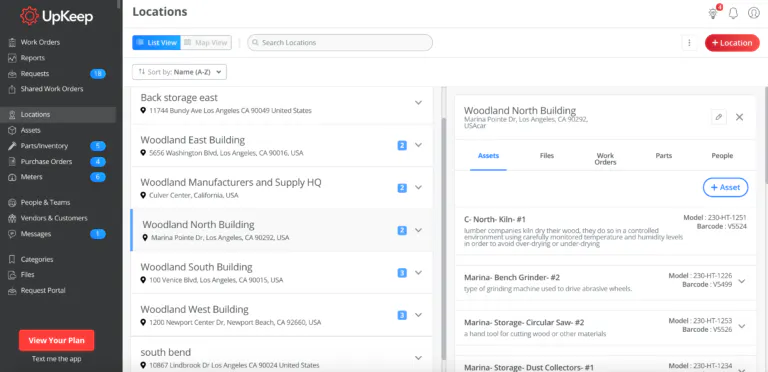Click the Purchase Orders count badge 4
Viewport: 768px width, 372px height.
[x=98, y=162]
